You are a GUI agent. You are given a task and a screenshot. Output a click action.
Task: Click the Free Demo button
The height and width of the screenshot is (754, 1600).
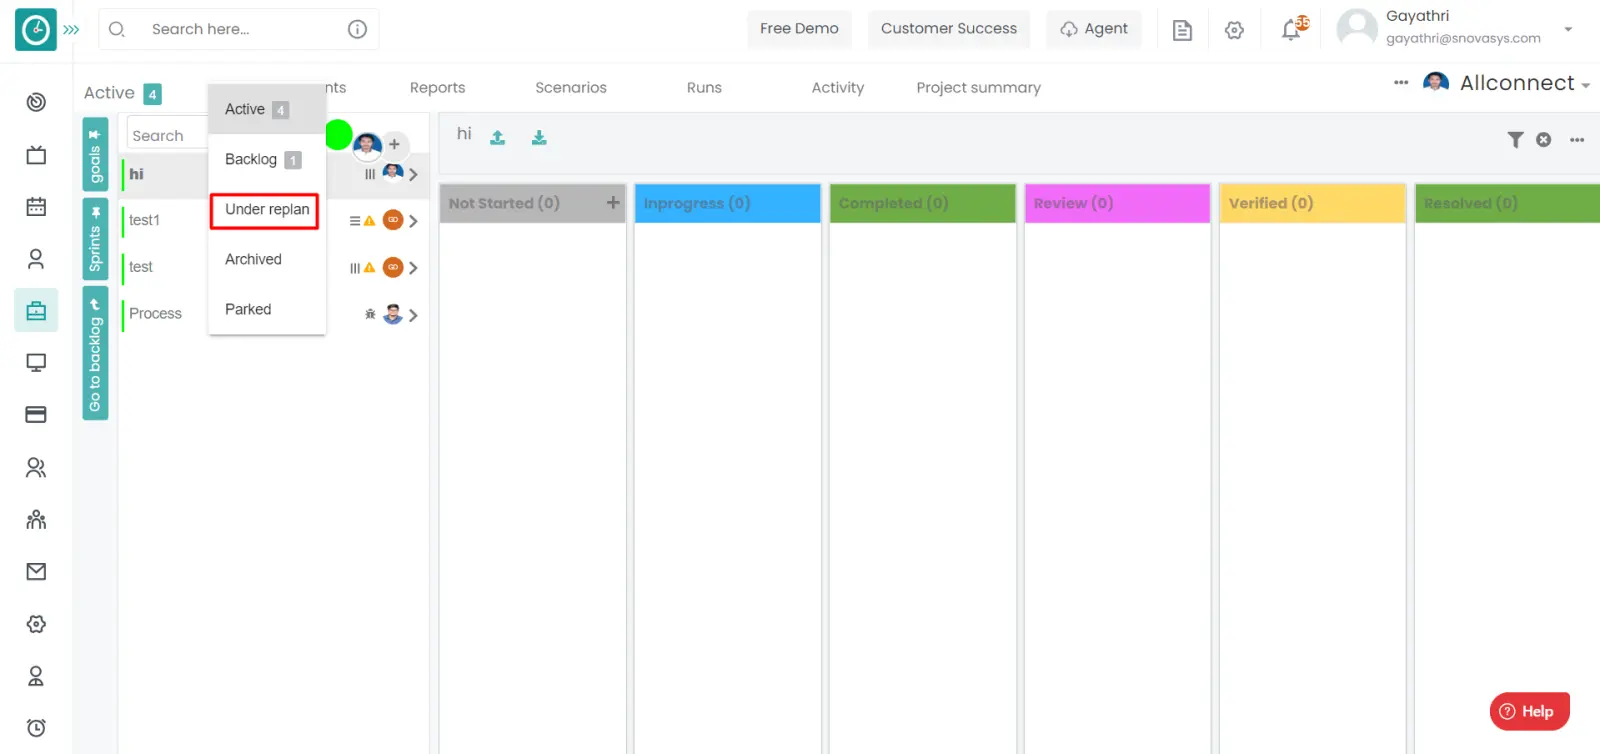click(799, 29)
